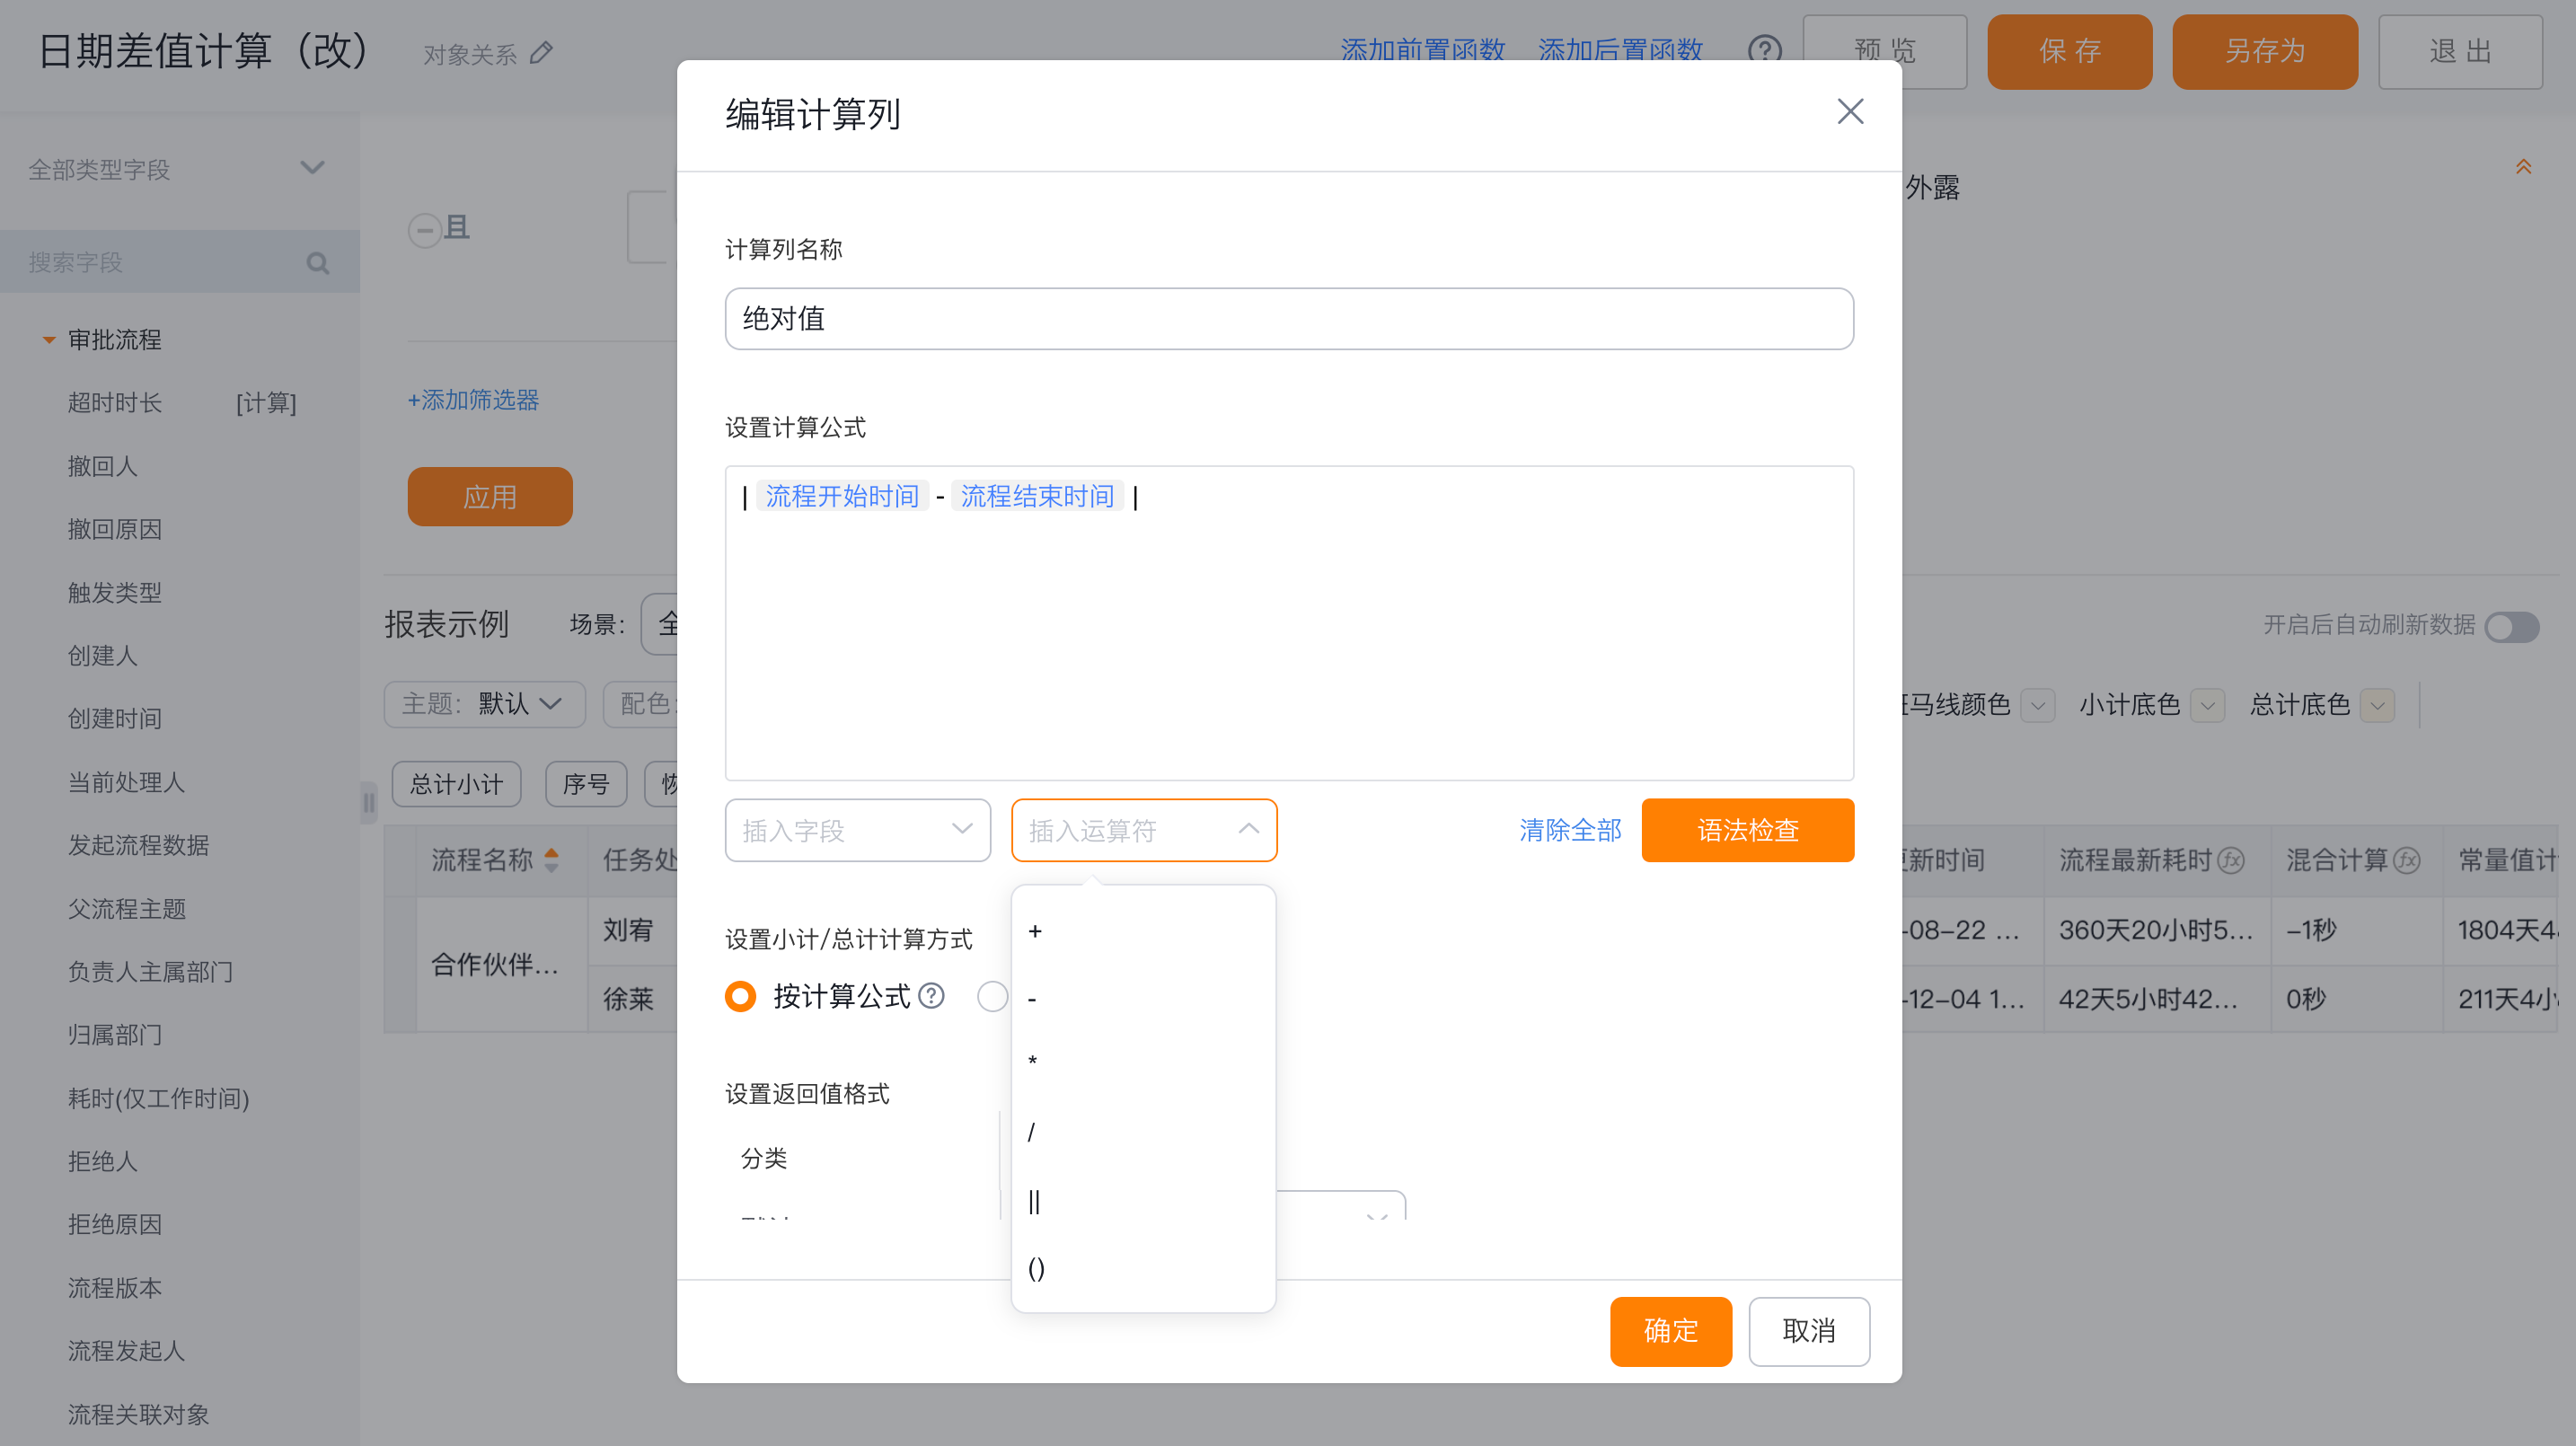Click the 语法检查 button

1746,830
